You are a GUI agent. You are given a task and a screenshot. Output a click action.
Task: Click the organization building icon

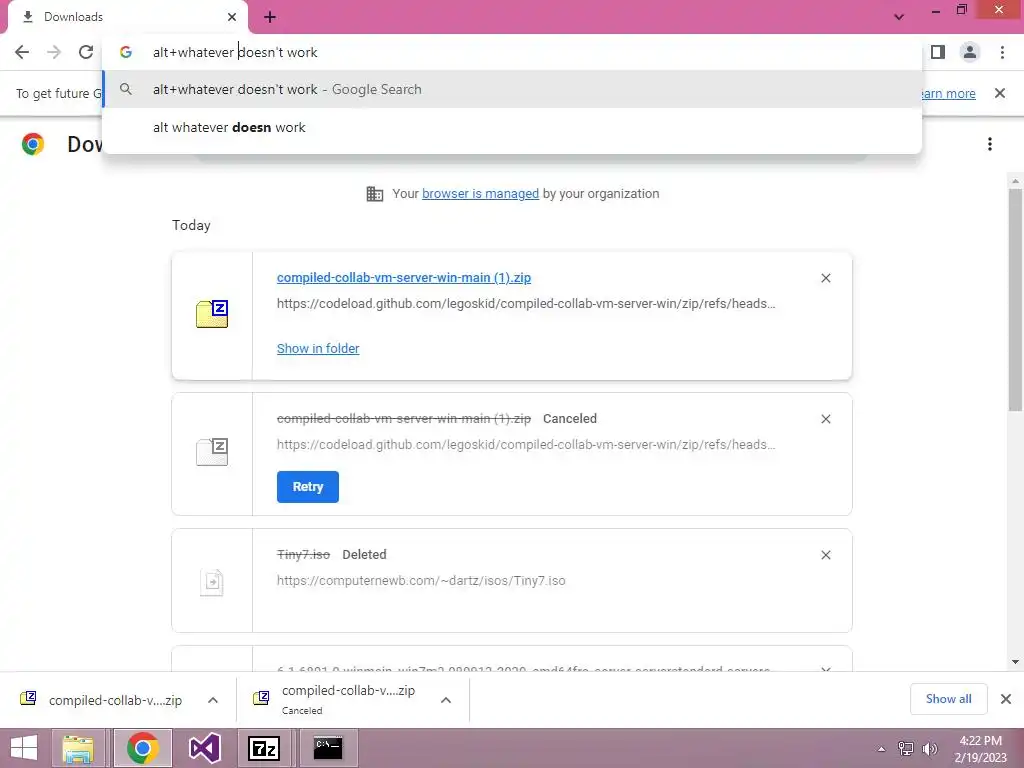pos(375,194)
